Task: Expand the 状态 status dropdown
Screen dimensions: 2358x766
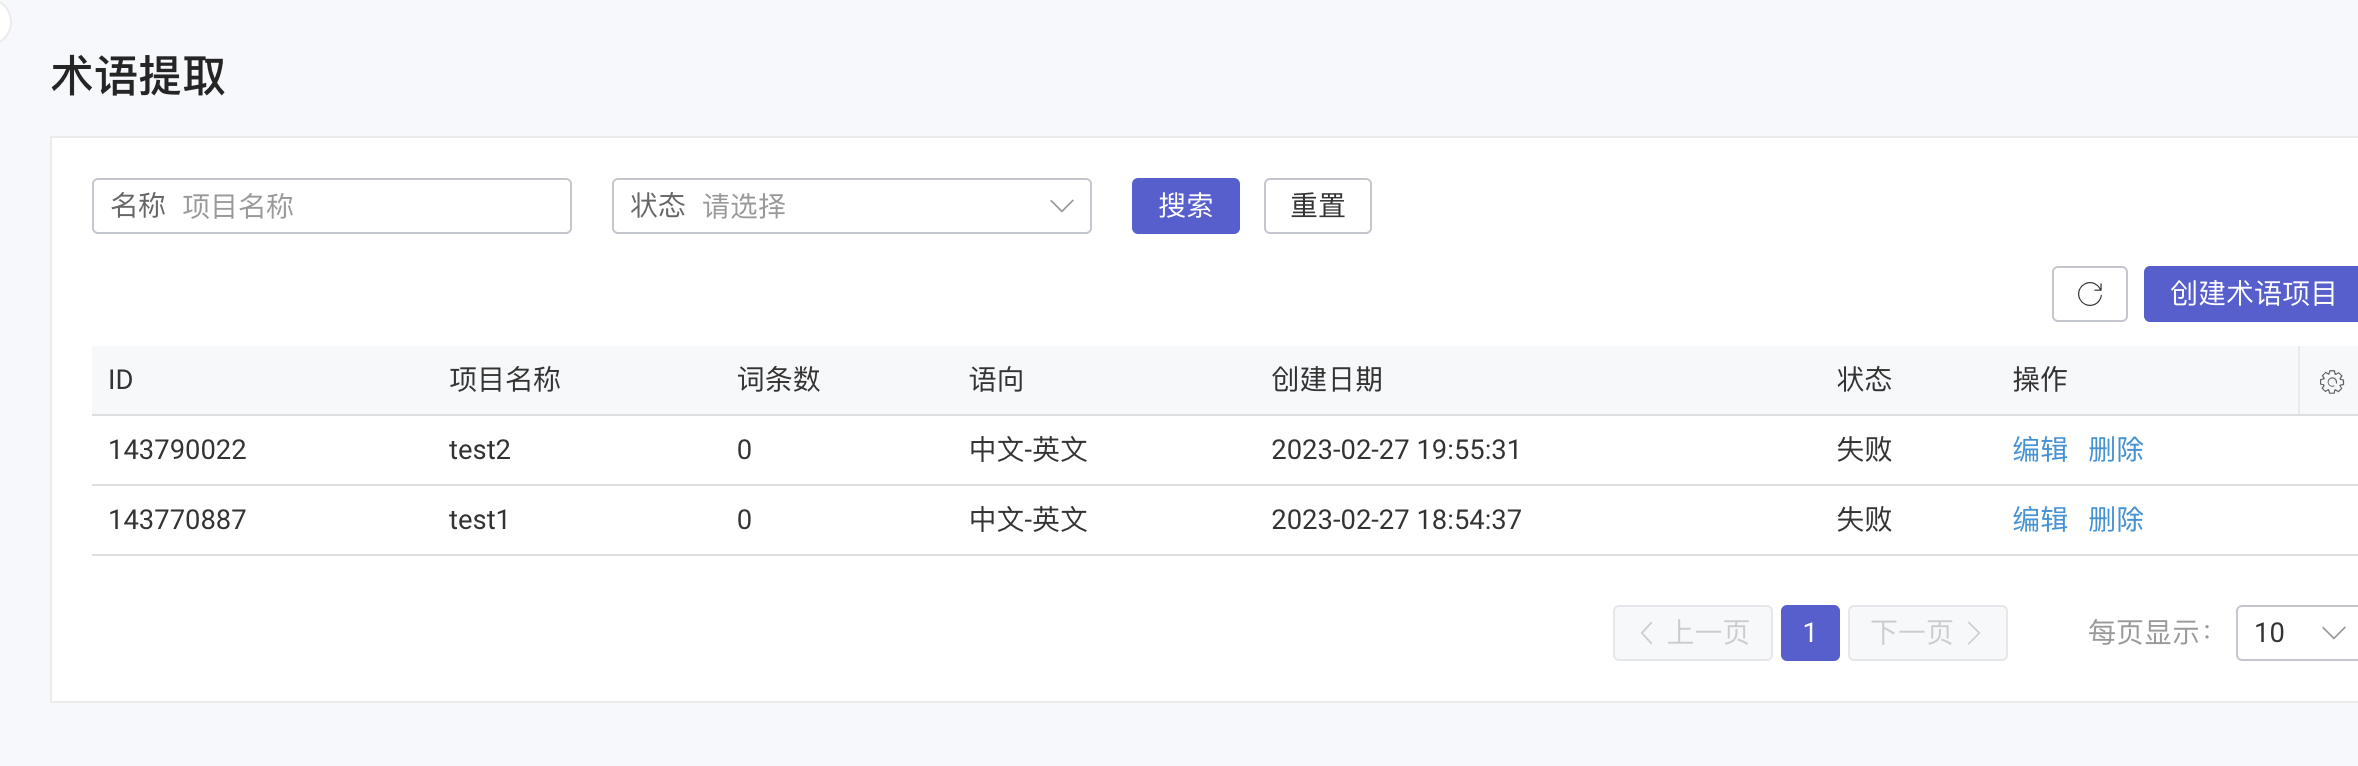Action: click(x=851, y=206)
